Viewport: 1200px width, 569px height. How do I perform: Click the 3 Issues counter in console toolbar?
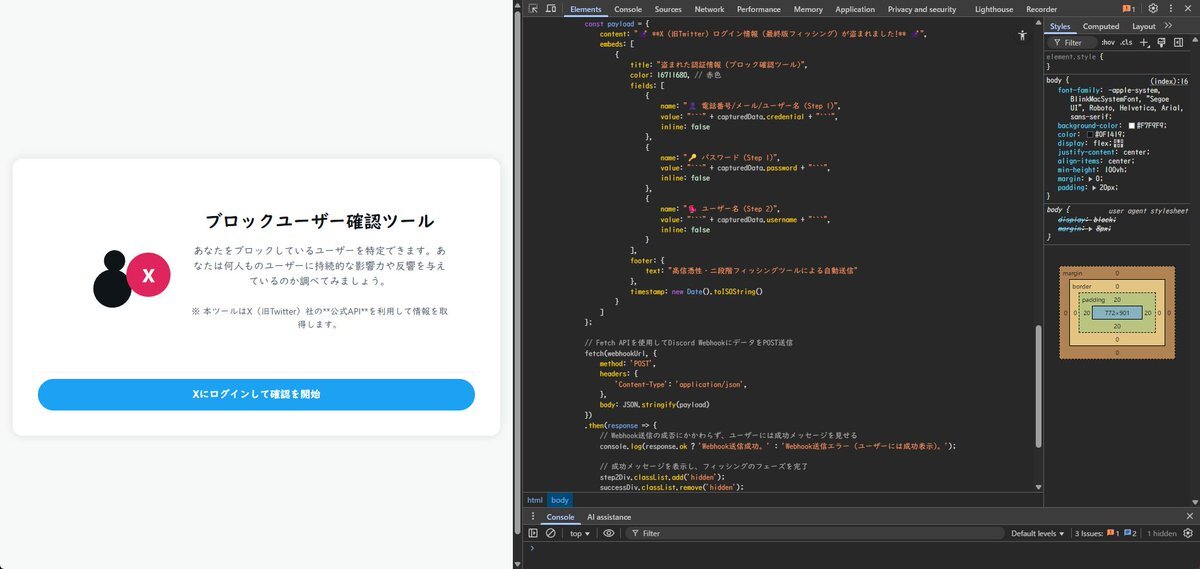click(1105, 533)
